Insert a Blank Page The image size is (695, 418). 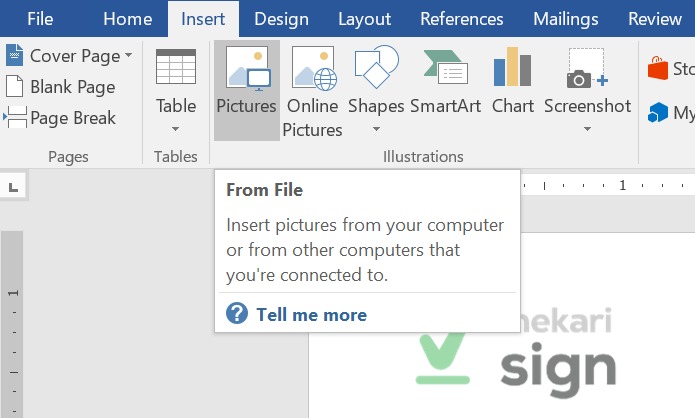[x=60, y=86]
